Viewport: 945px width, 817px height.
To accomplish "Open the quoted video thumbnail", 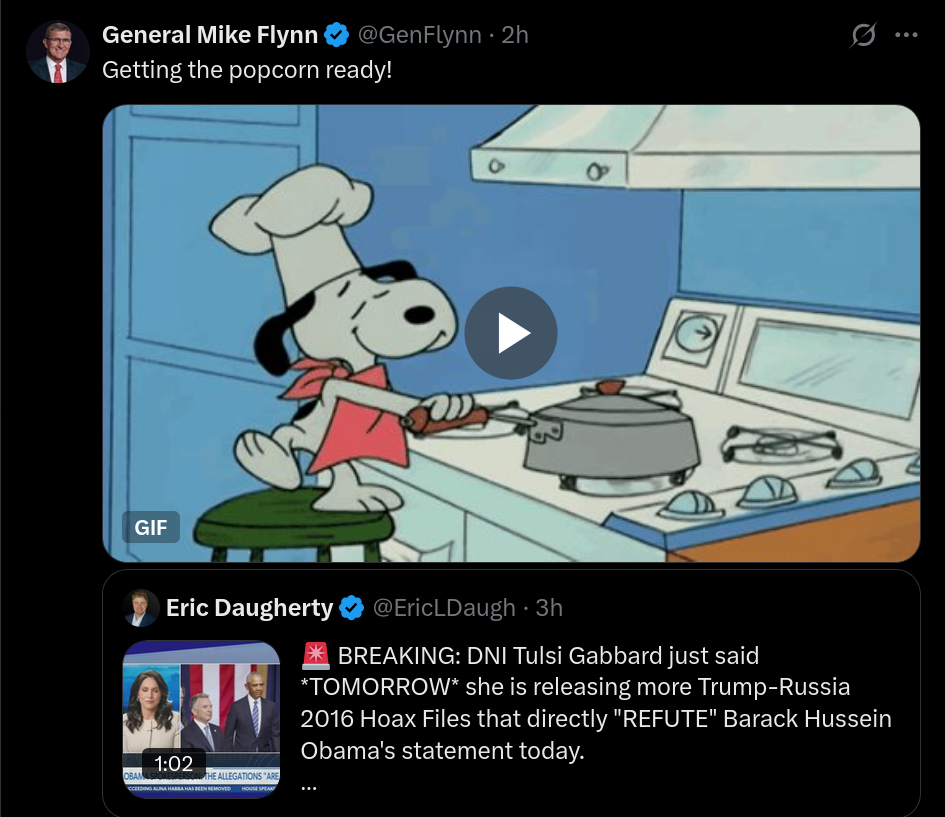I will [x=201, y=719].
